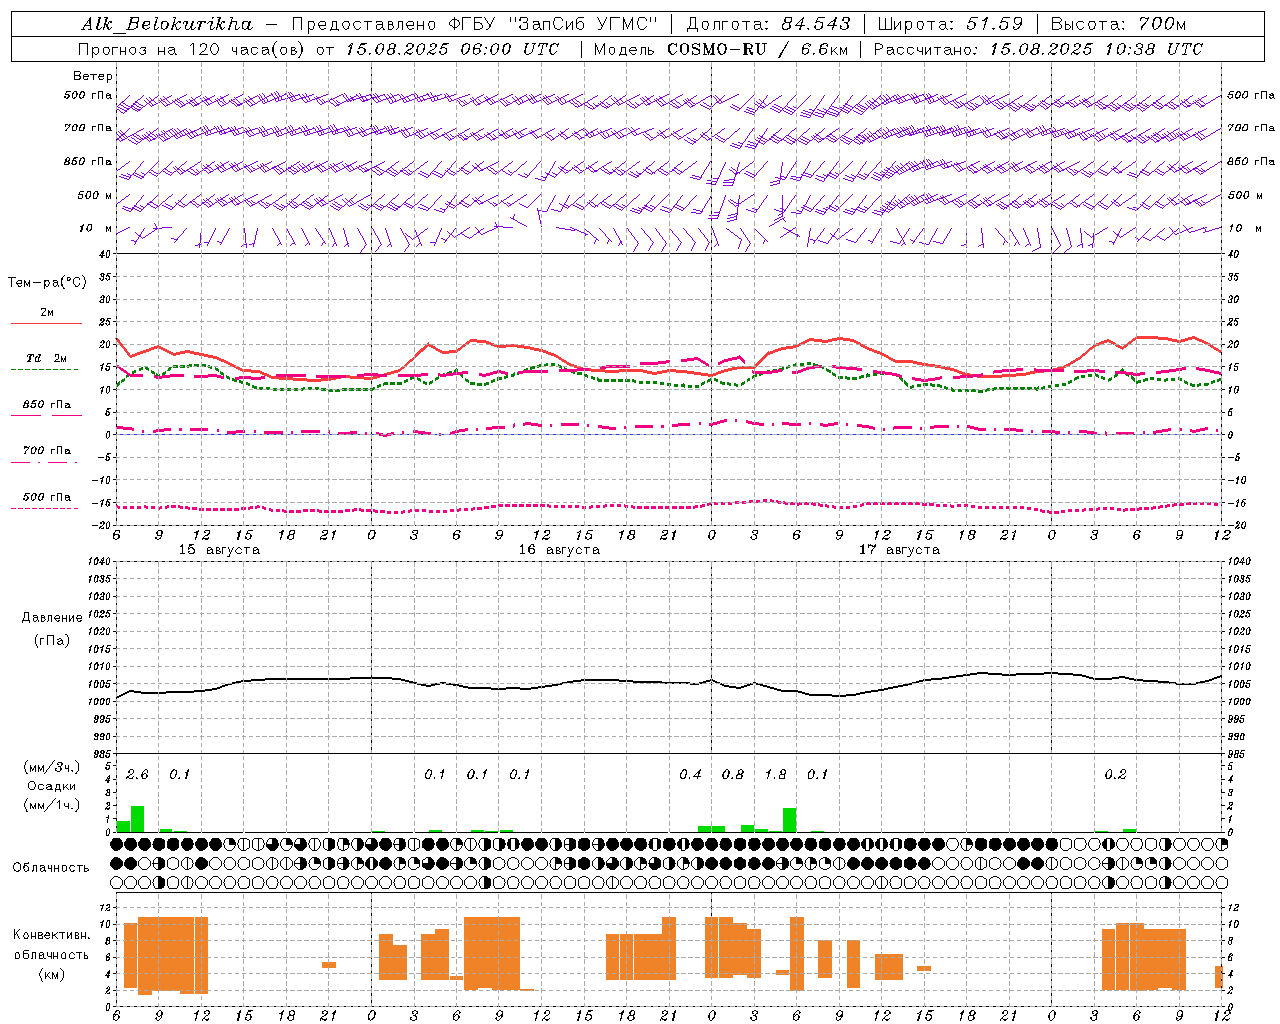Click the 1.8 precipitation amount value
This screenshot has height=1024, width=1280.
(775, 775)
